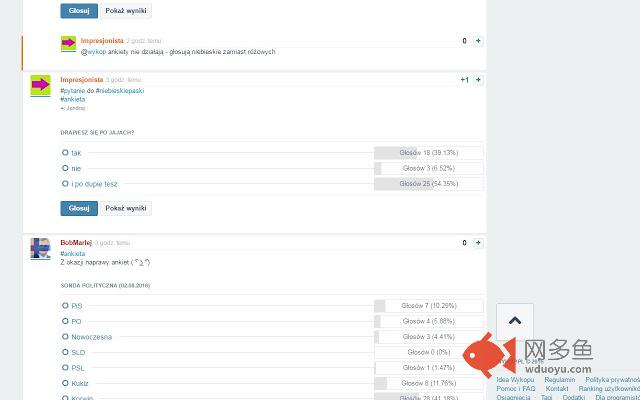Upvote Impresjonista's poll post showing +1
This screenshot has width=640, height=400.
pos(478,79)
